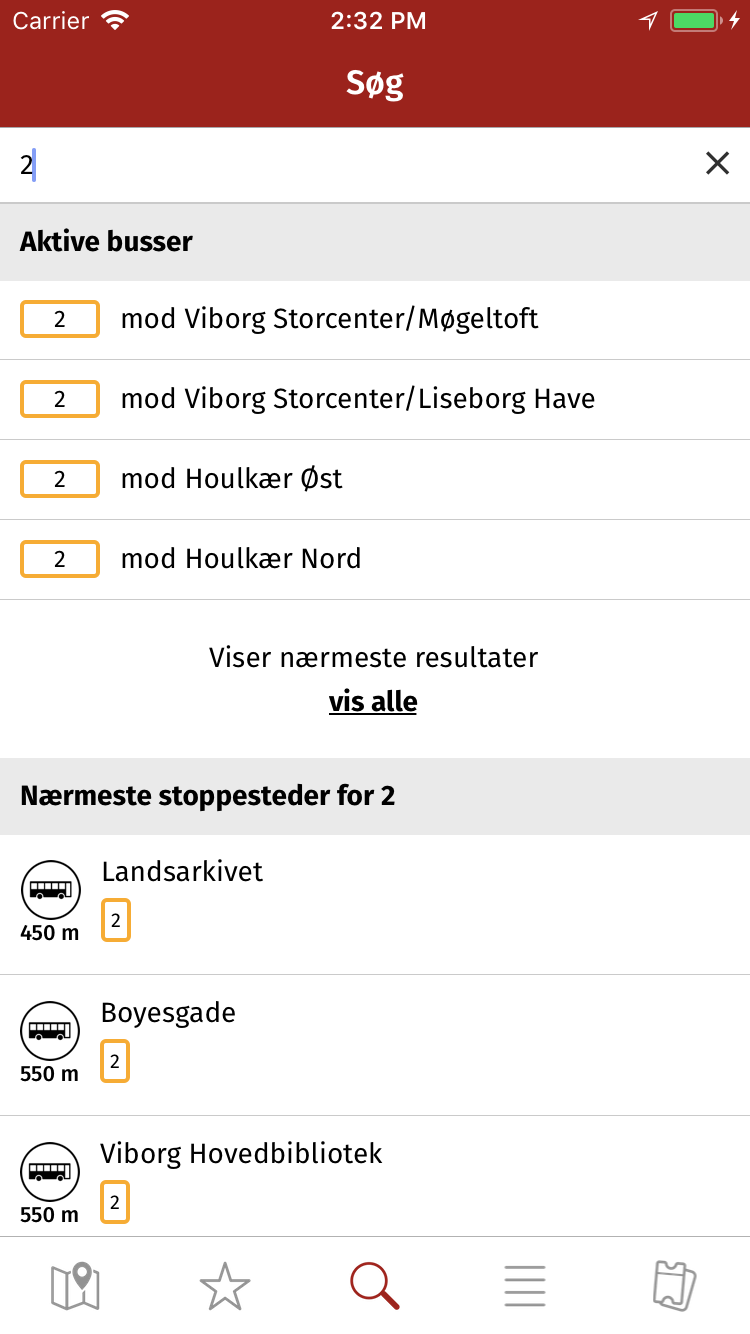This screenshot has height=1334, width=750.
Task: Open the Landsarkivet stop
Action: click(375, 905)
